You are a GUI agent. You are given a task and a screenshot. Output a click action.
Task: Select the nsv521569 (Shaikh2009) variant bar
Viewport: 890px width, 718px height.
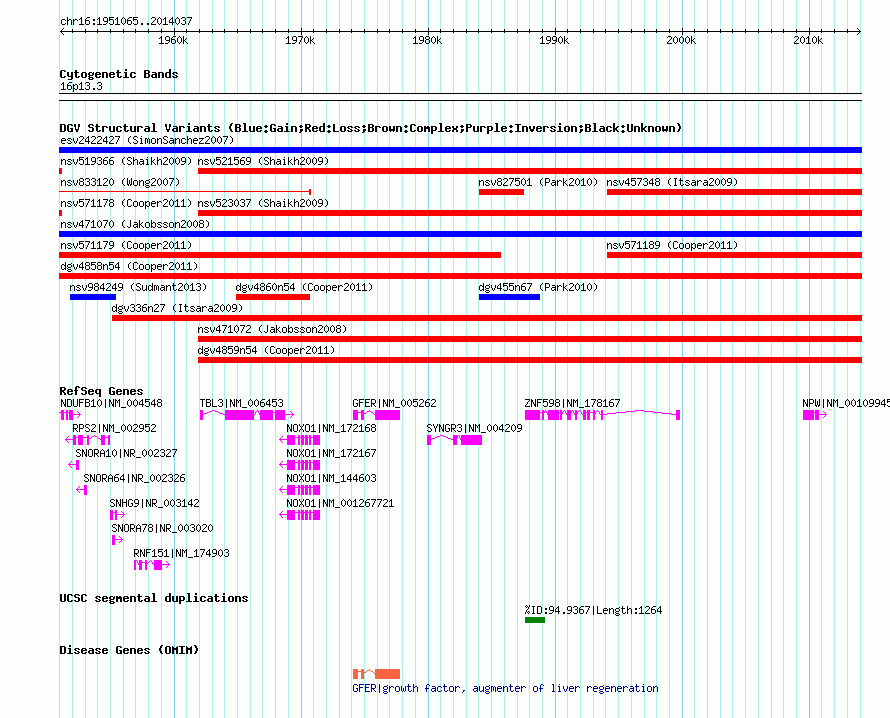point(530,171)
